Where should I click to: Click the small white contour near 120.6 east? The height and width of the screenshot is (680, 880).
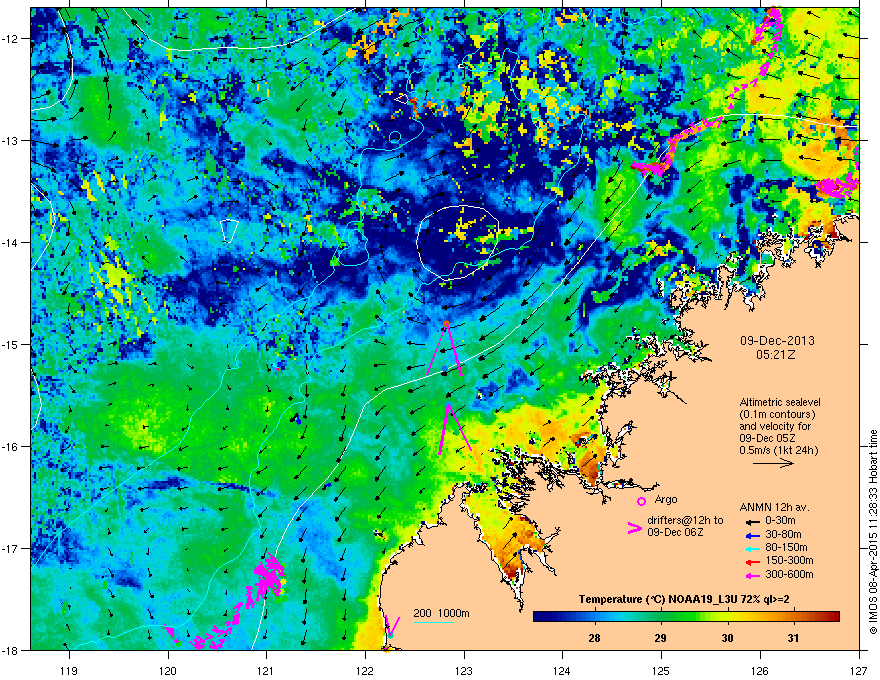pos(229,231)
